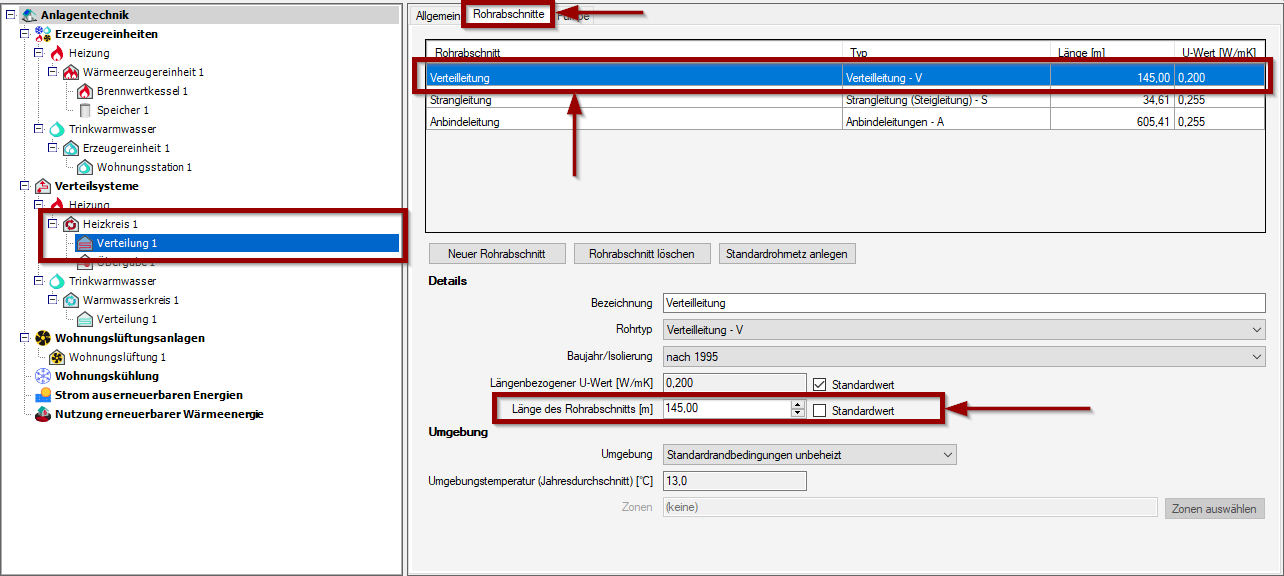Click the Wärmeerzeugereinheit 1 icon
The image size is (1284, 576).
(71, 72)
